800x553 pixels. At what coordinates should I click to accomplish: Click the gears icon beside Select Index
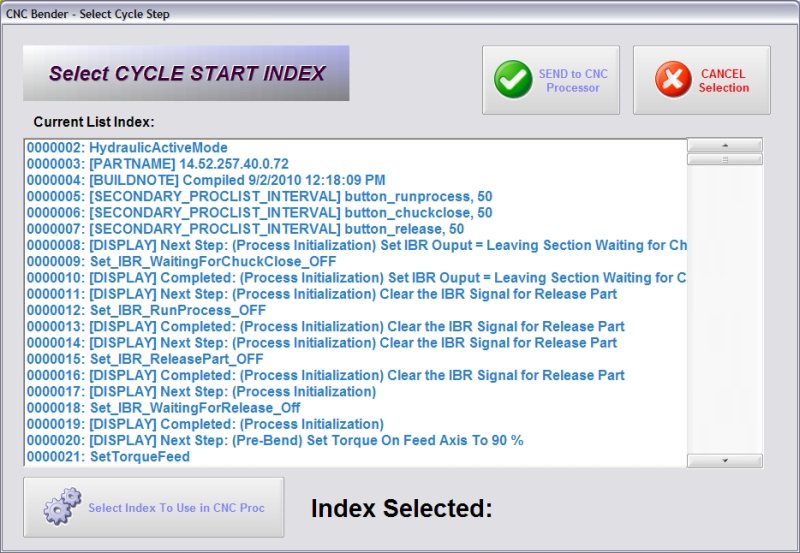[62, 507]
